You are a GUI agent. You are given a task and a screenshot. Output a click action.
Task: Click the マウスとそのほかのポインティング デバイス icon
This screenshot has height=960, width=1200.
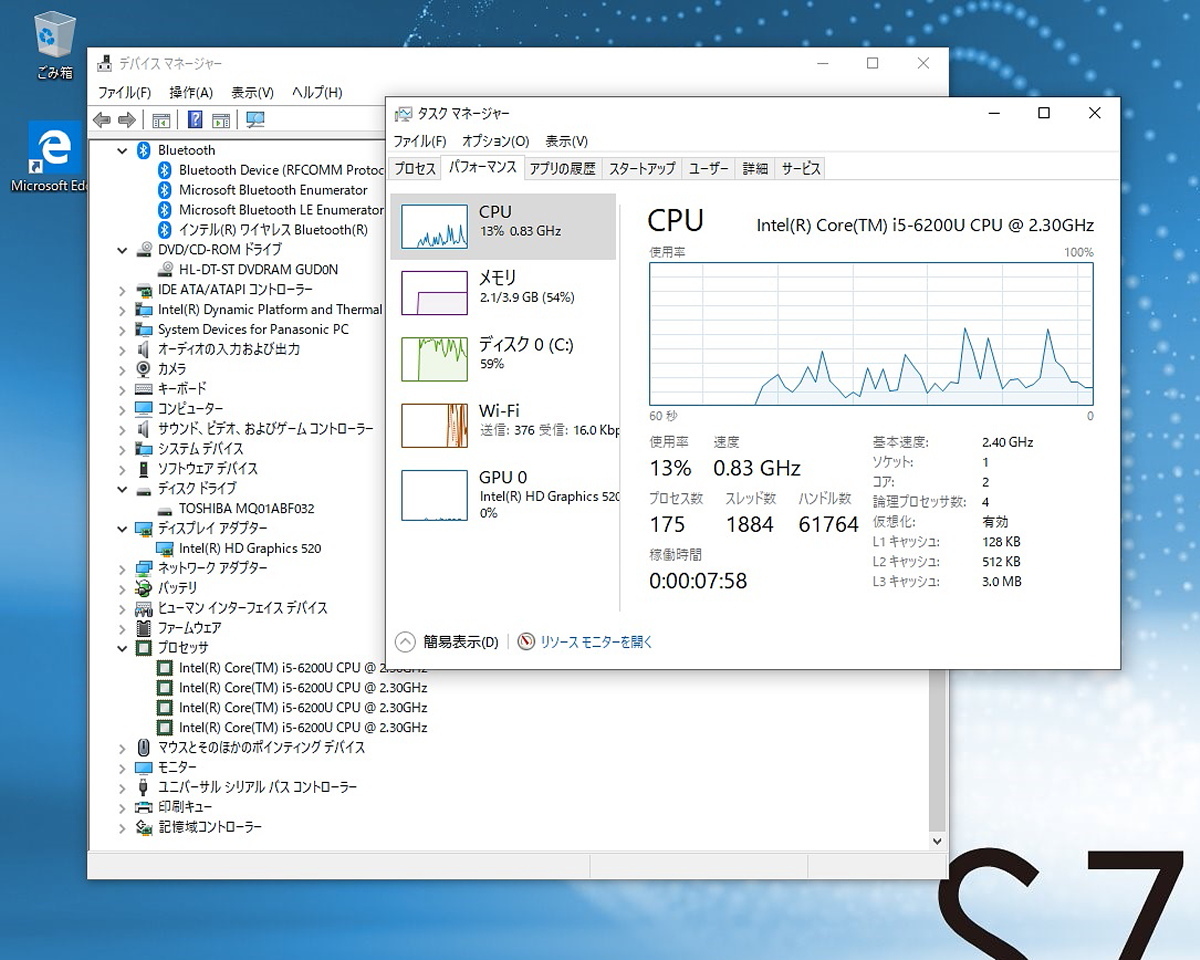[144, 747]
